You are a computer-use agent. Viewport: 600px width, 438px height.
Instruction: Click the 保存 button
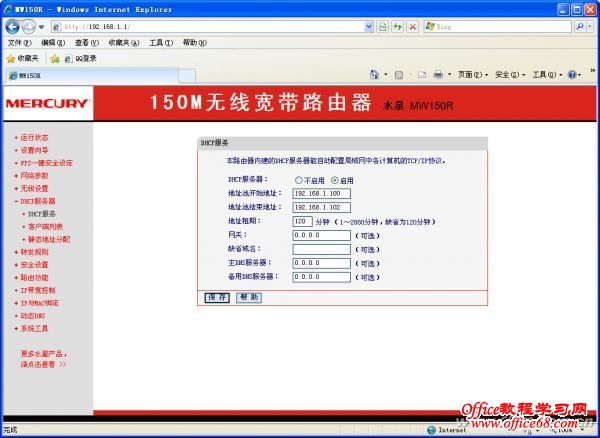coord(217,298)
